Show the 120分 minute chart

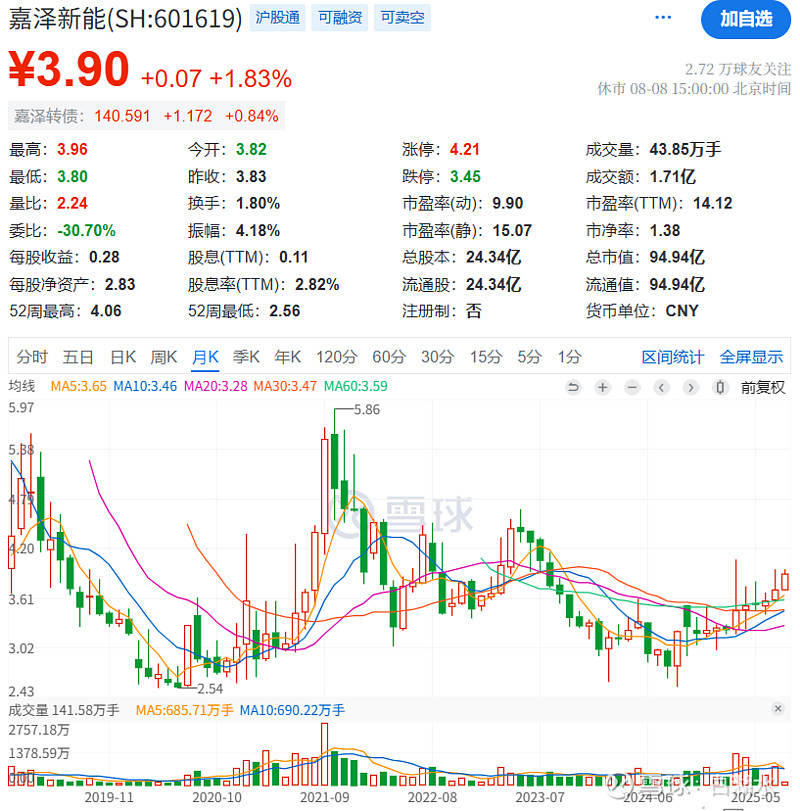(x=337, y=357)
